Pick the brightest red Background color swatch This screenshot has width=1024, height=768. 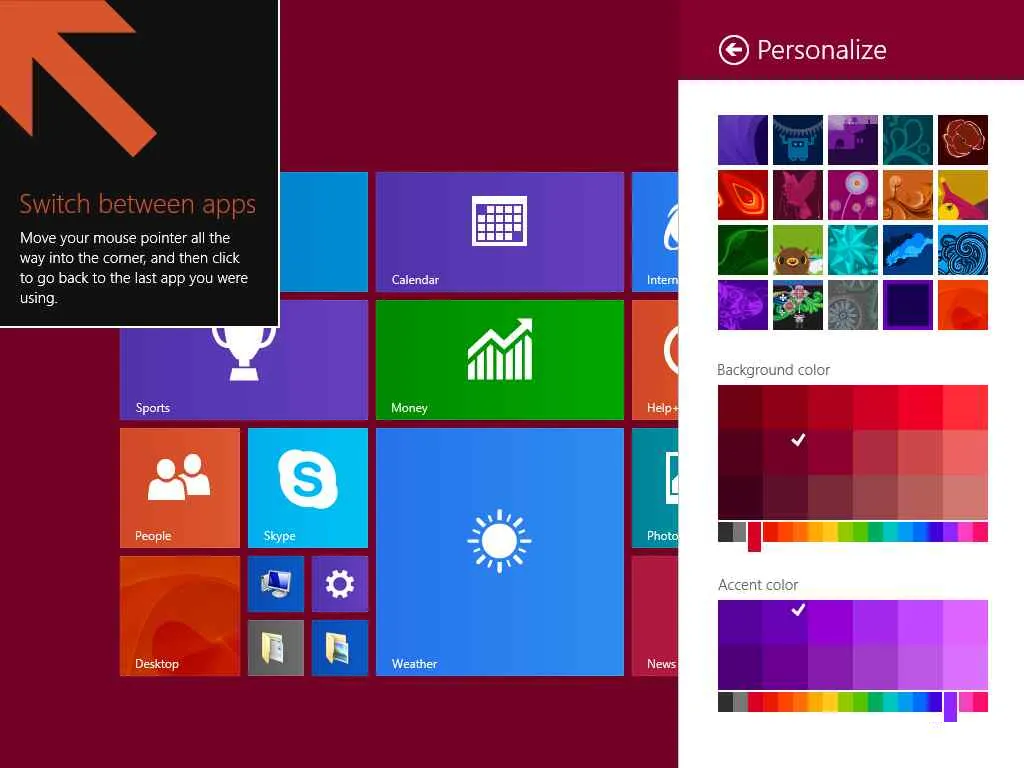tap(965, 407)
